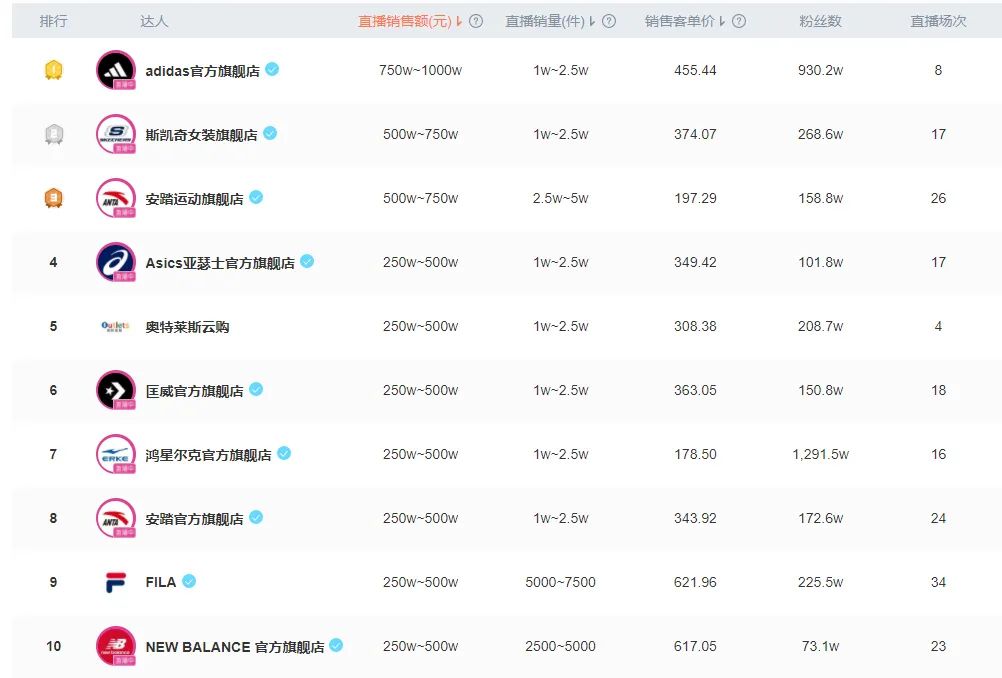Viewport: 1002px width, 678px height.
Task: Click the silver rank-2 medal badge
Action: coord(51,134)
